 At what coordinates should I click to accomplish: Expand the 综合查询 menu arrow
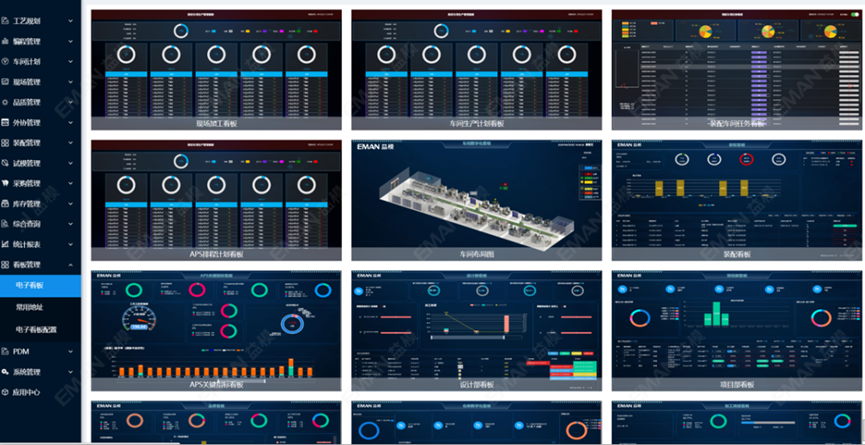coord(73,224)
